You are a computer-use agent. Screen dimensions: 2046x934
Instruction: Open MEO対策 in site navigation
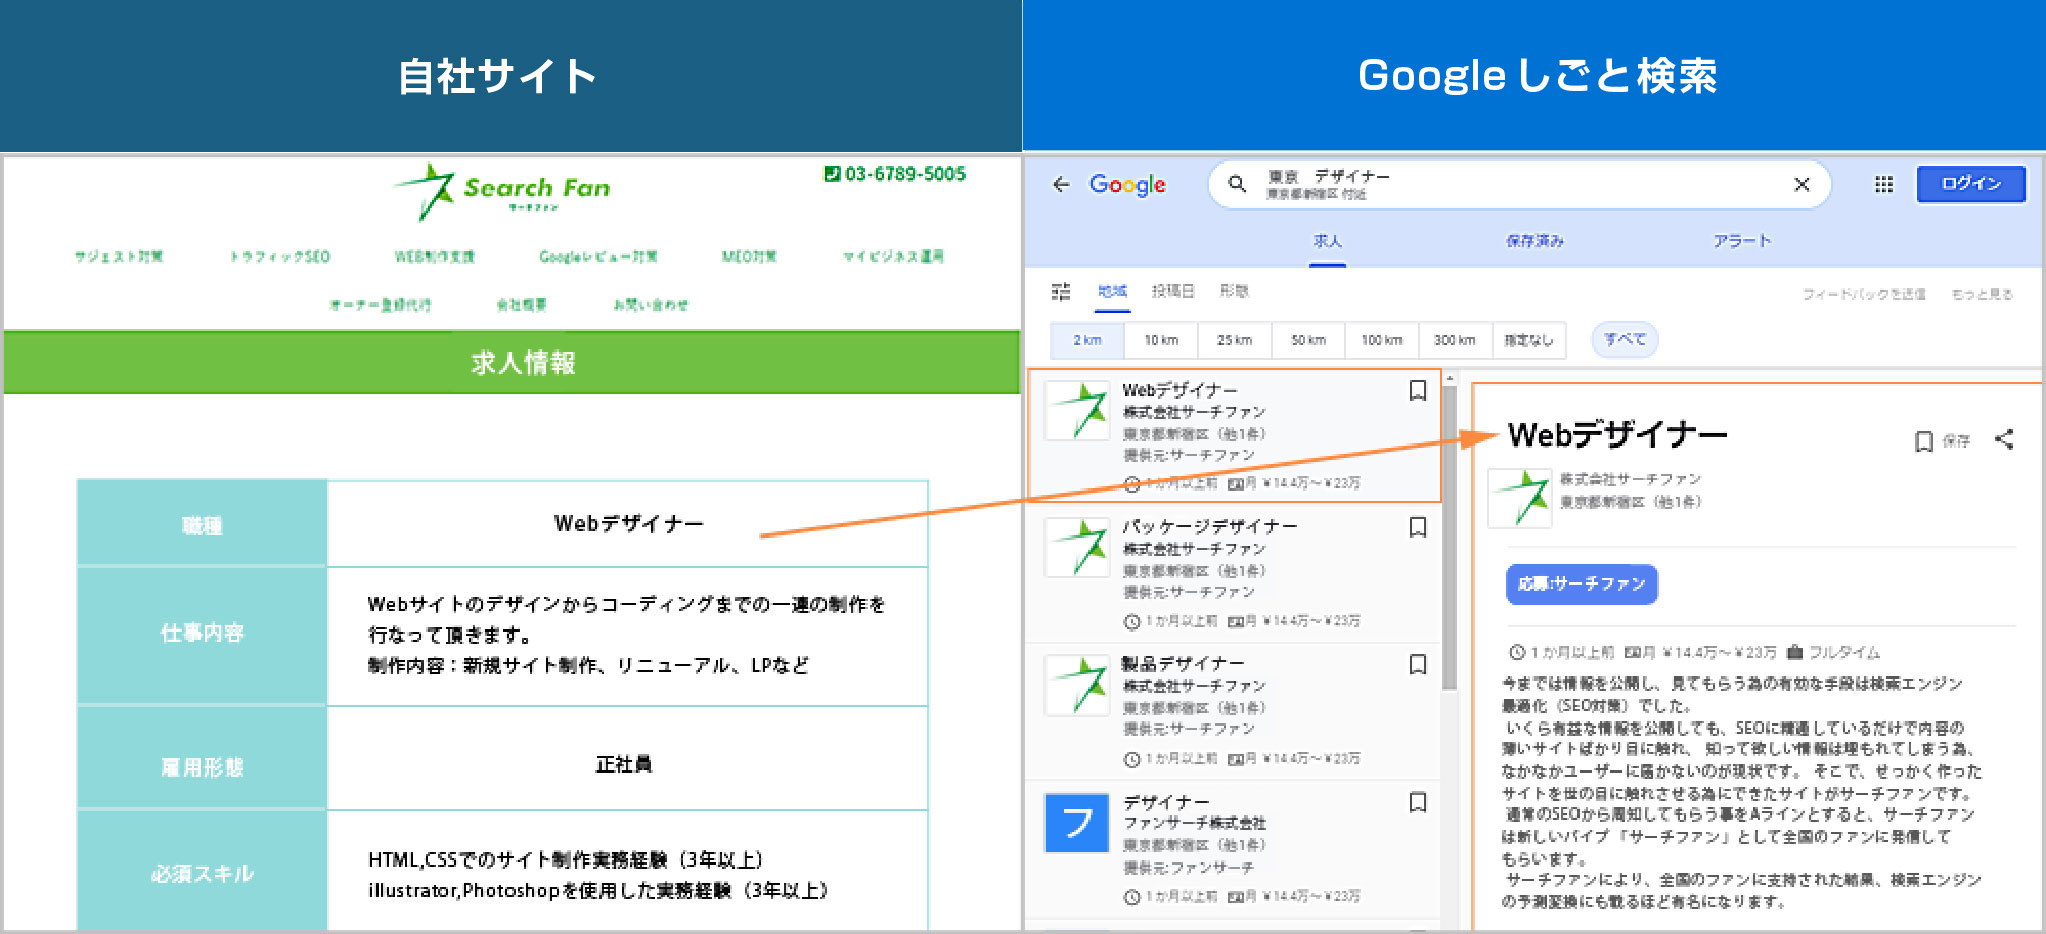click(x=749, y=257)
